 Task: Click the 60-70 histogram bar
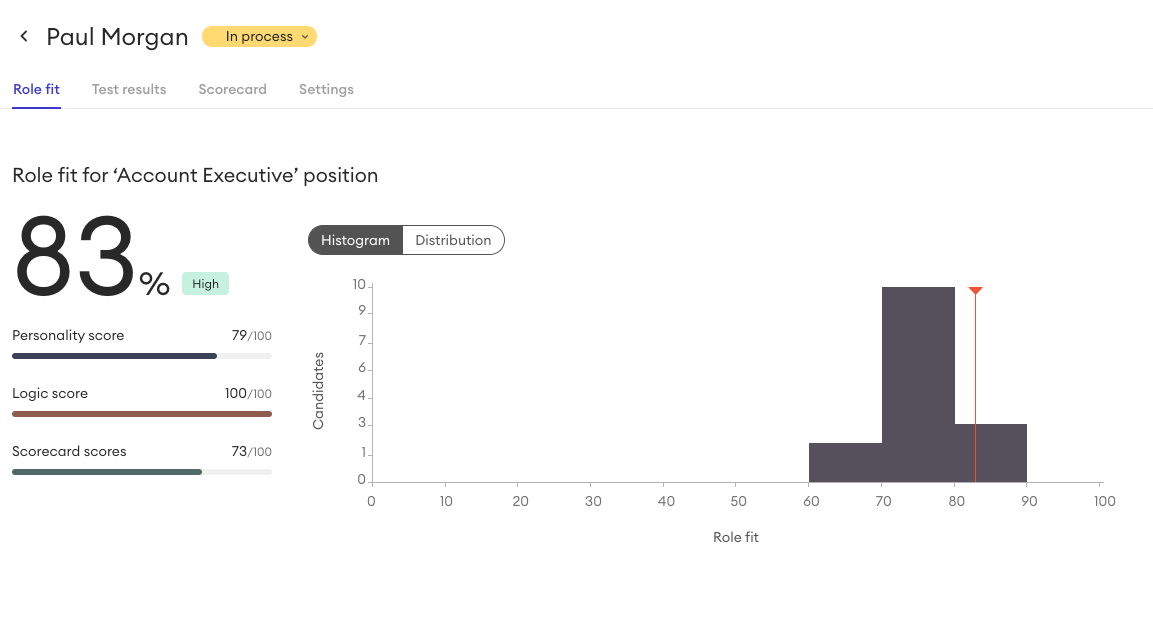[x=845, y=463]
